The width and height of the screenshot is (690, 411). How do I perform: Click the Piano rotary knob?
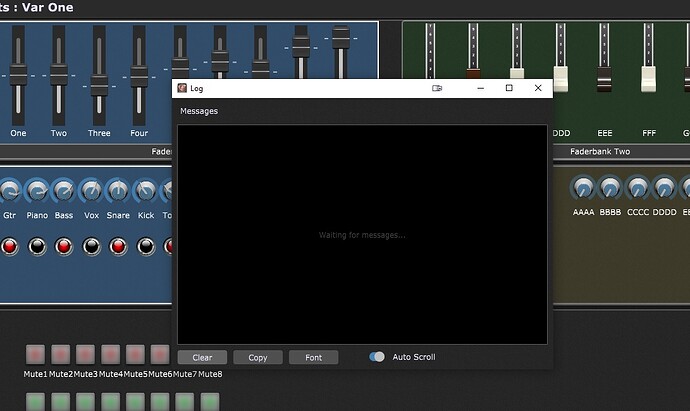[37, 191]
